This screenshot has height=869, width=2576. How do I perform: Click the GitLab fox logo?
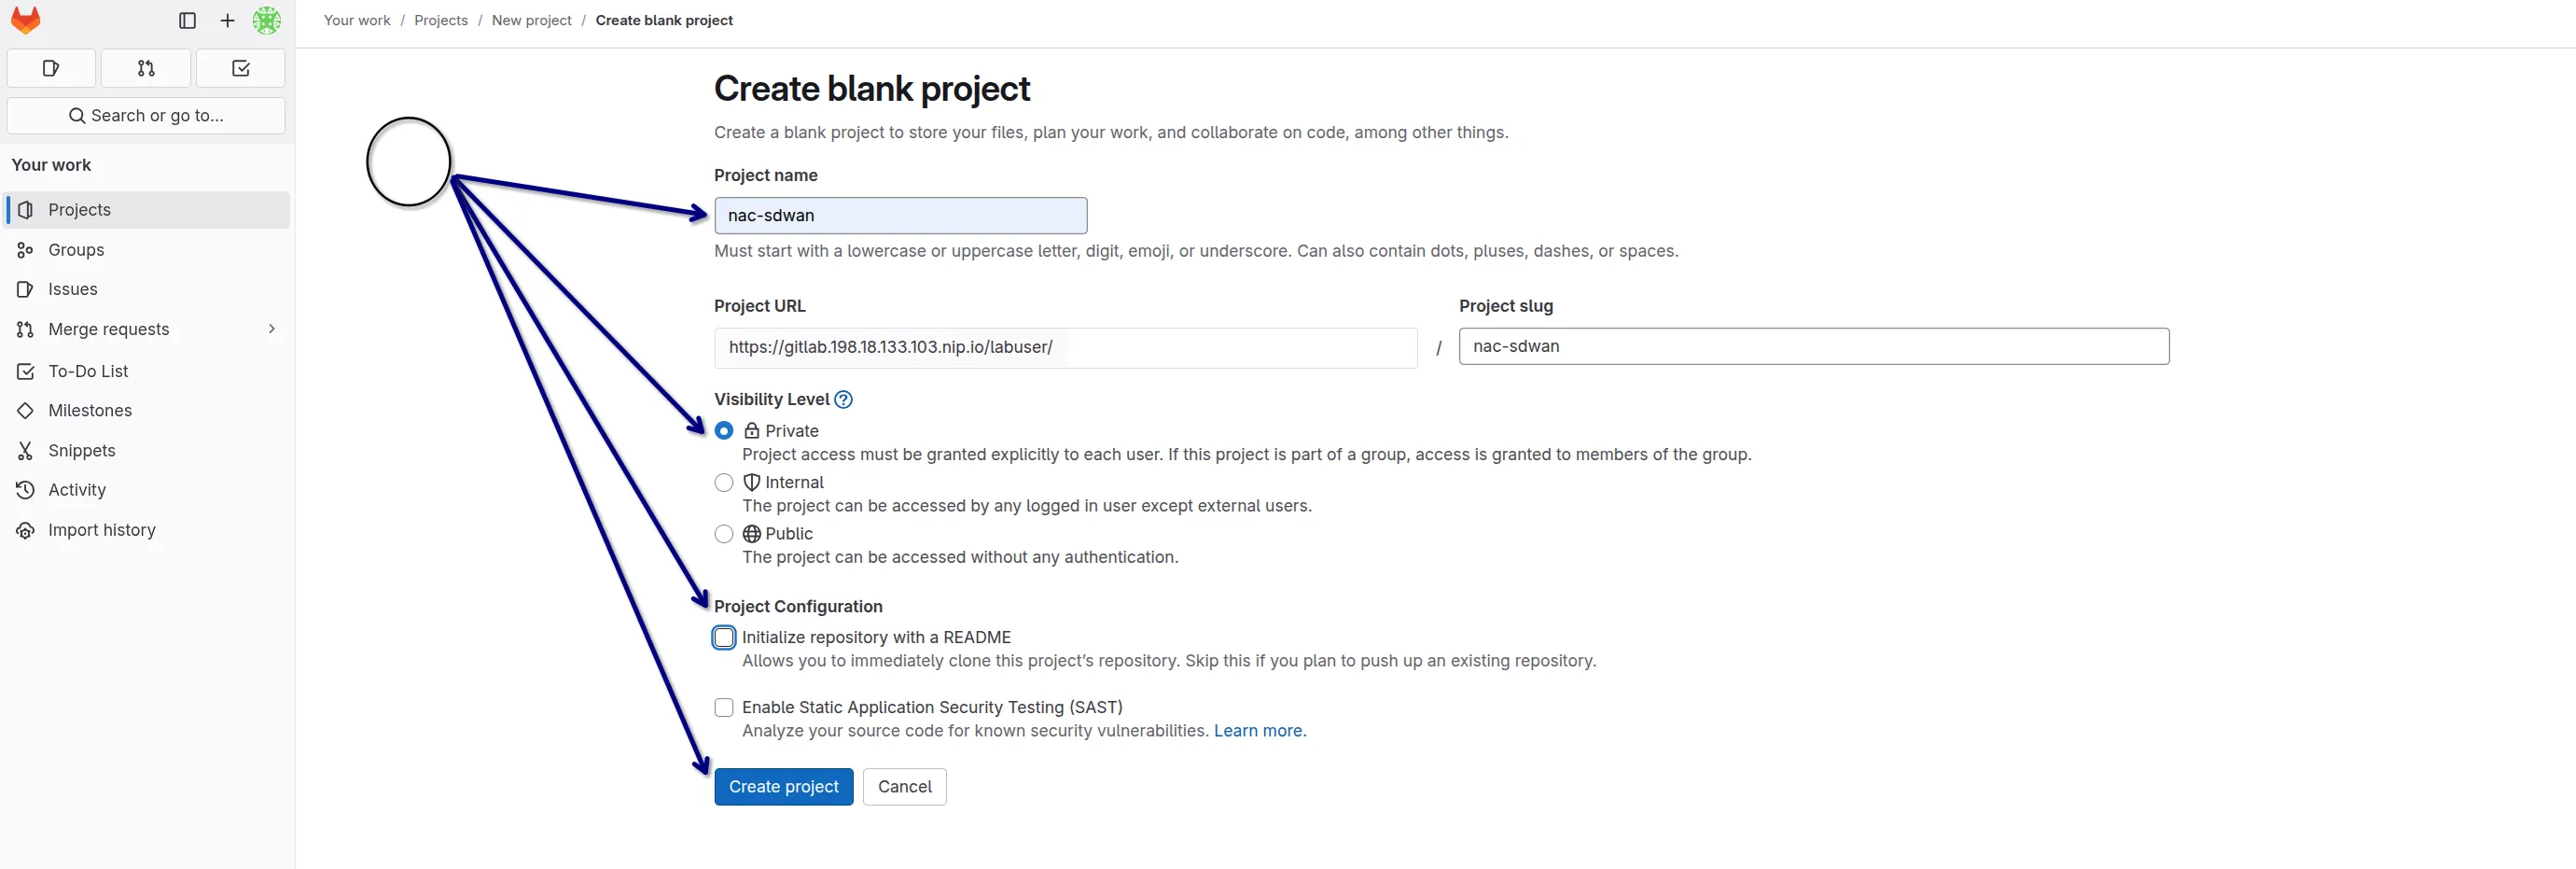[x=25, y=20]
